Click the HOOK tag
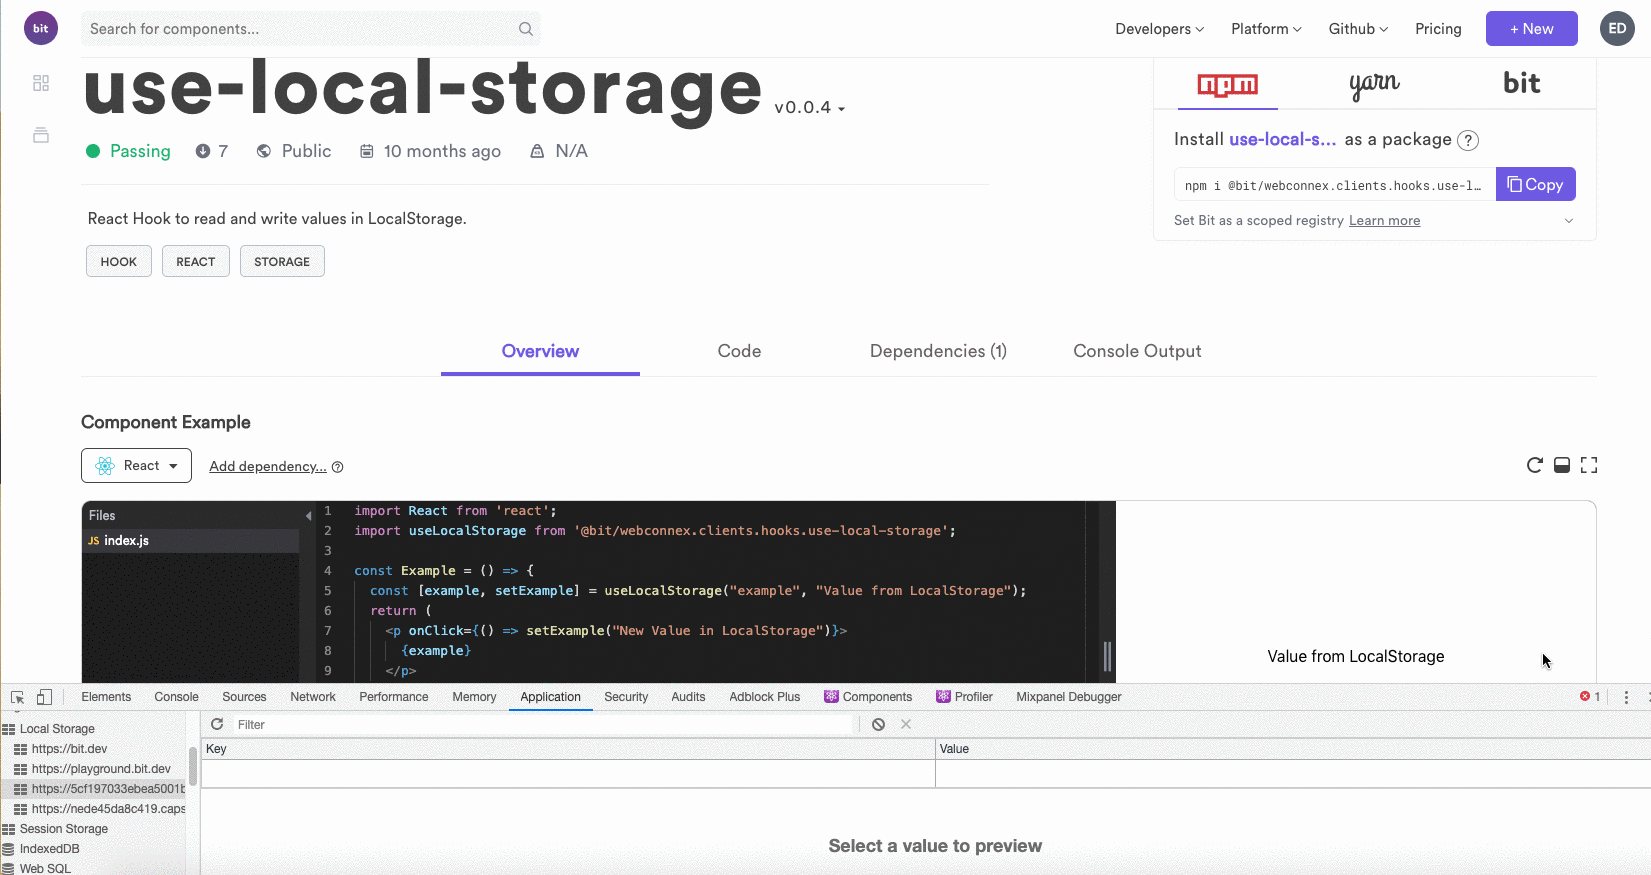 pos(119,261)
